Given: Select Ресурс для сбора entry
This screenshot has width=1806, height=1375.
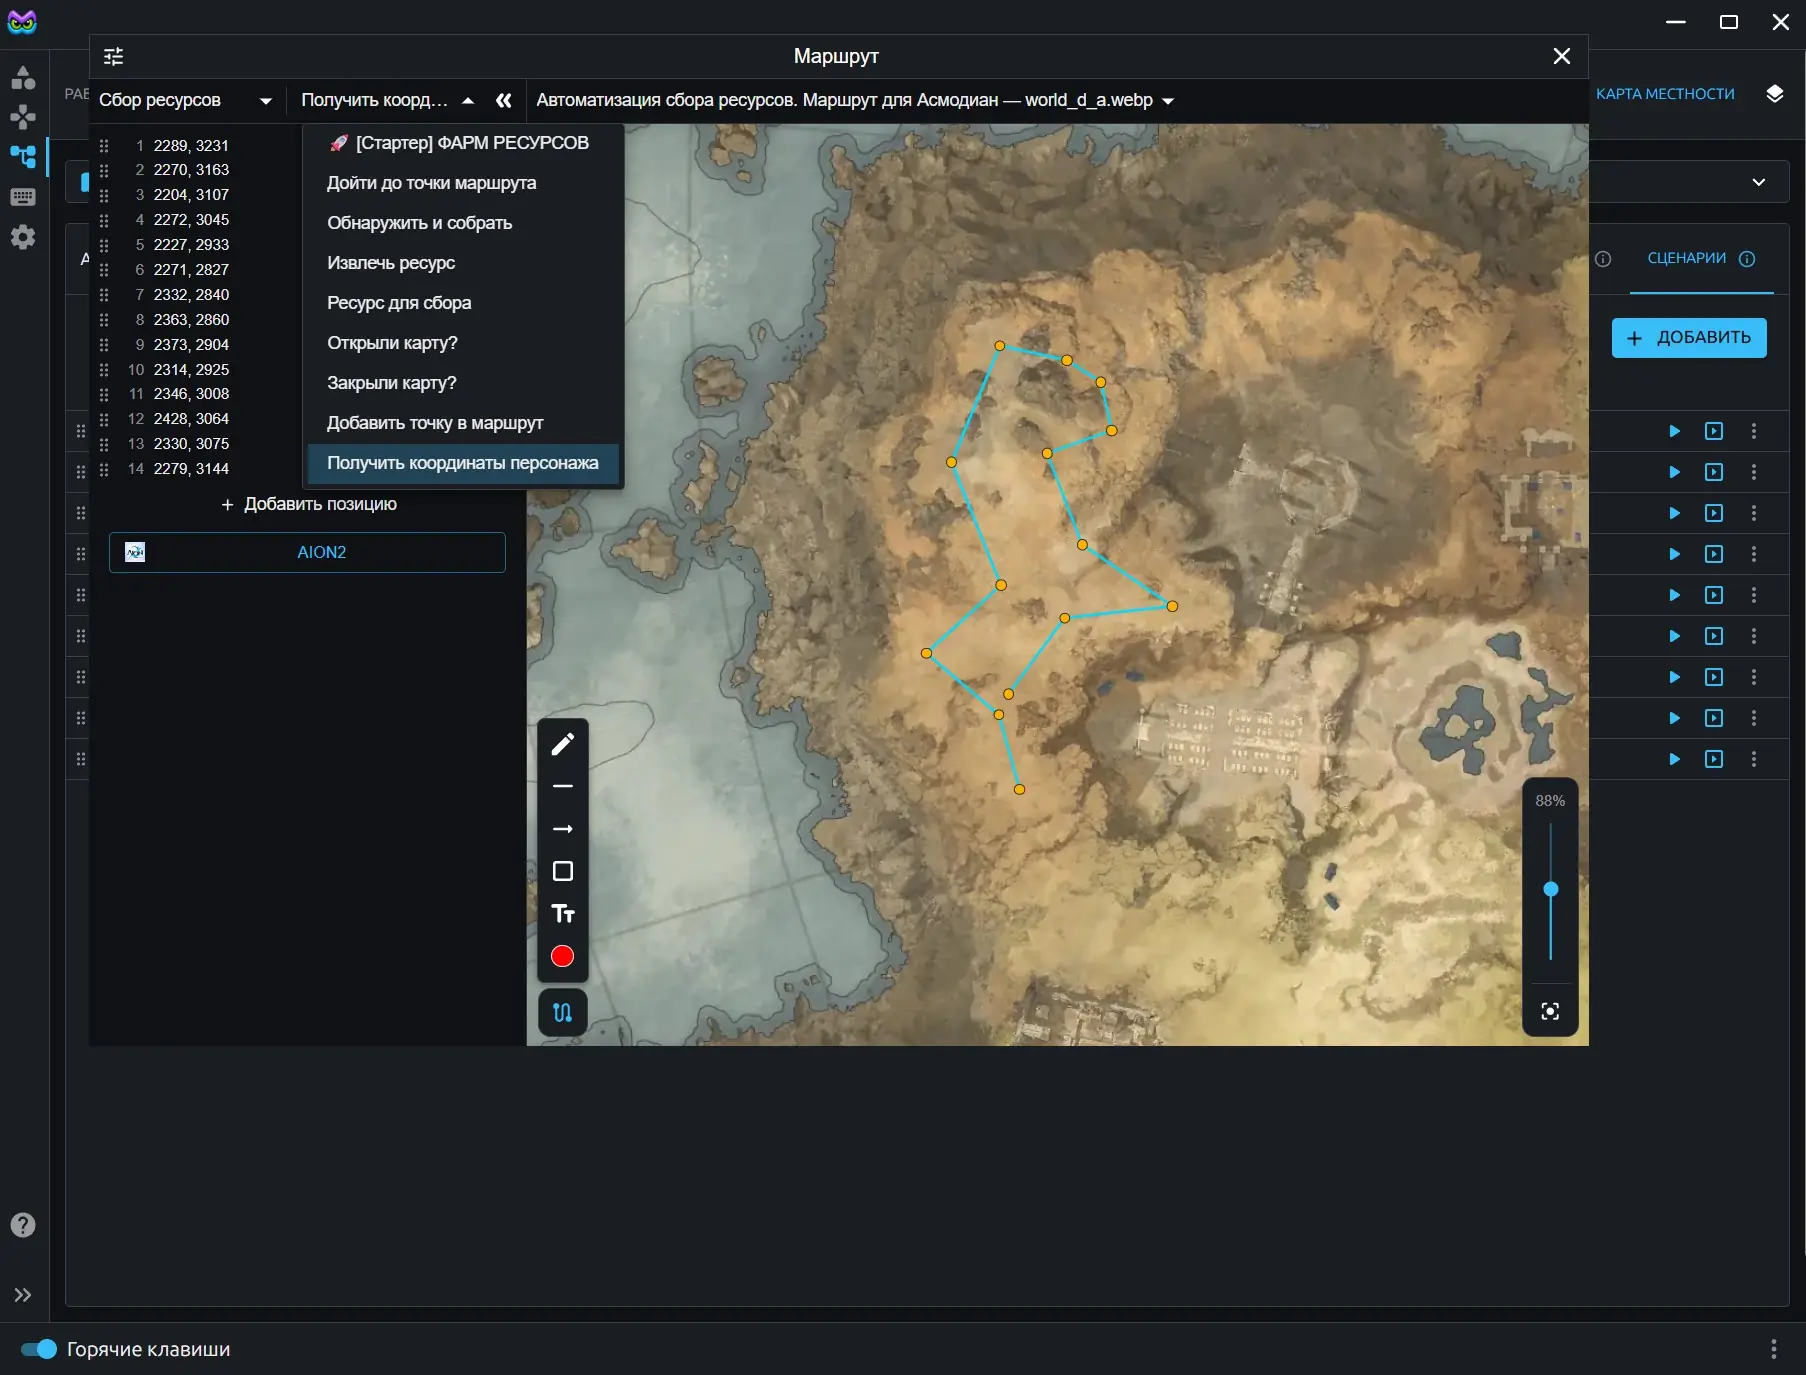Looking at the screenshot, I should click(x=464, y=303).
